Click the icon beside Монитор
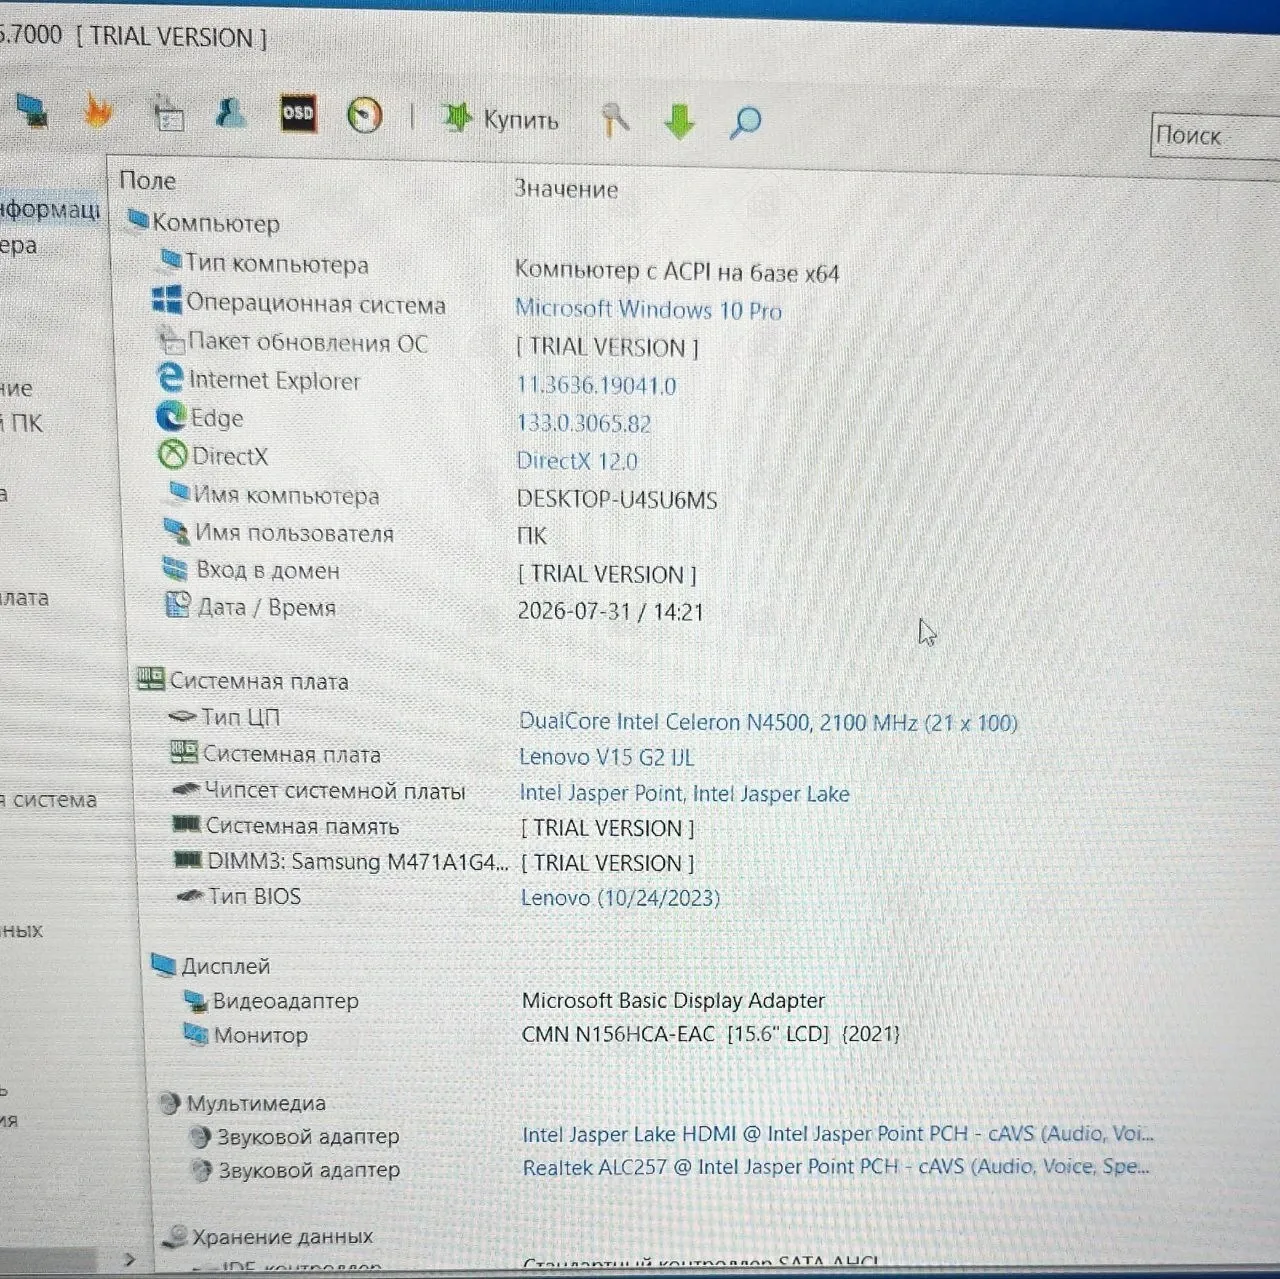Screen dimensions: 1280x1279 (195, 1034)
